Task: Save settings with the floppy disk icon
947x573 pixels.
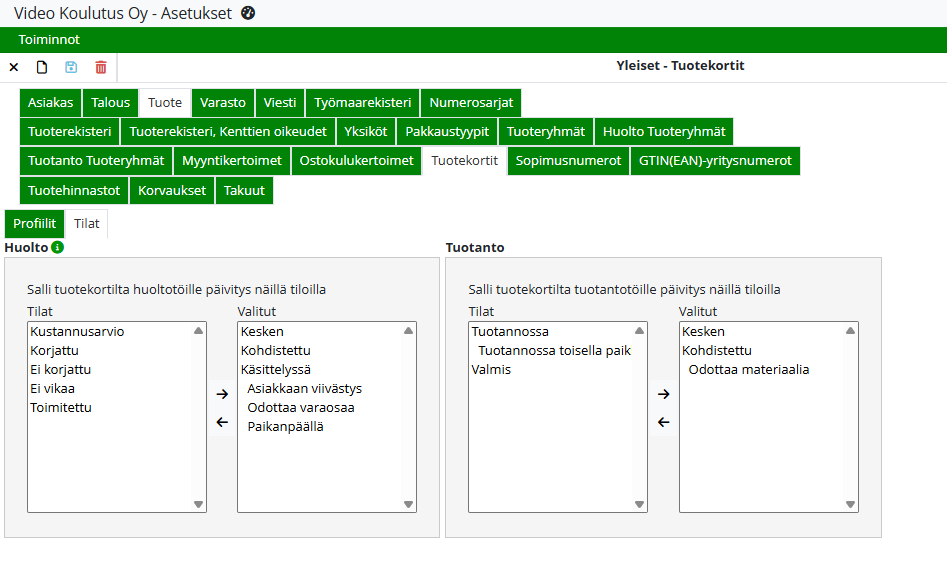Action: tap(71, 67)
